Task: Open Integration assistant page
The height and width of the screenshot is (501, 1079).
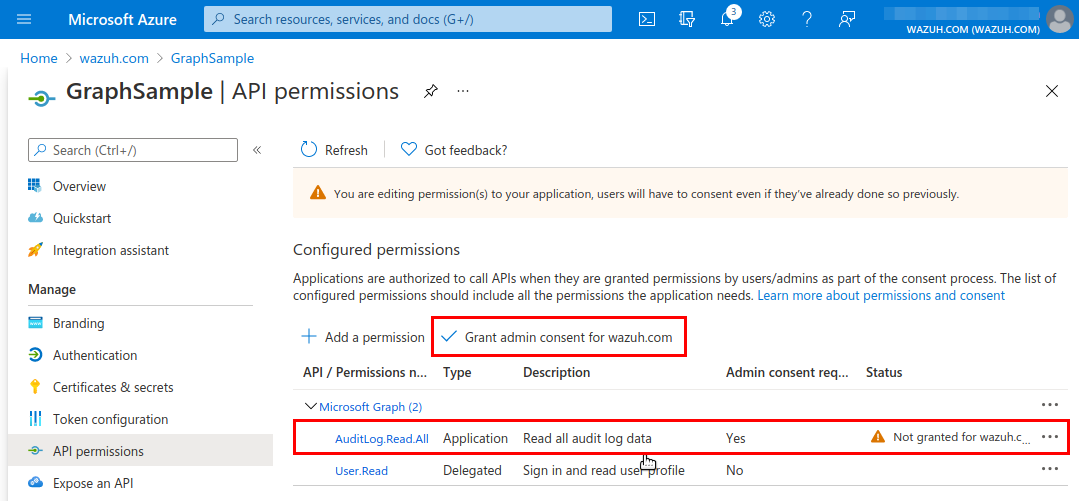Action: pos(111,250)
